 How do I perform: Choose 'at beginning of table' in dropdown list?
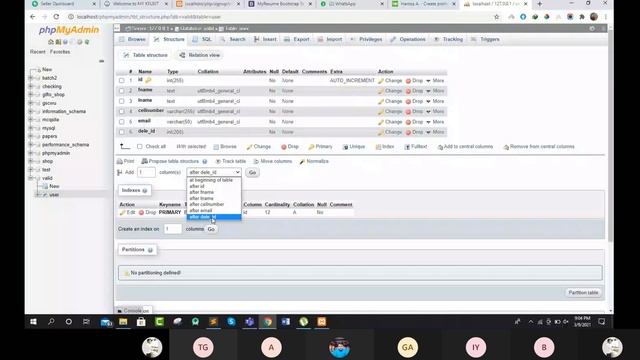(x=214, y=180)
